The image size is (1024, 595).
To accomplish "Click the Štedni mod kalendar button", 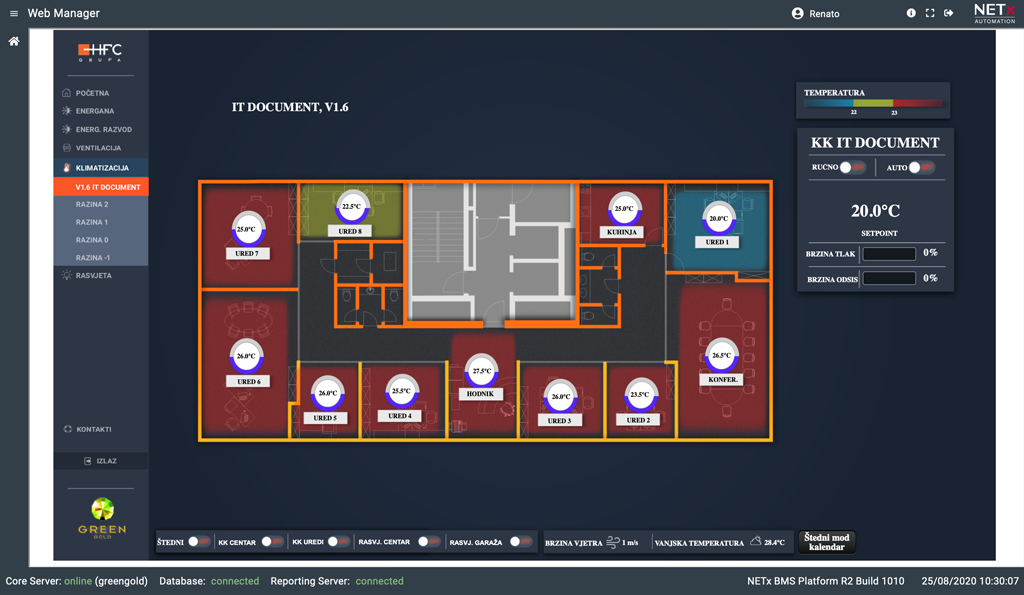I will pos(826,542).
